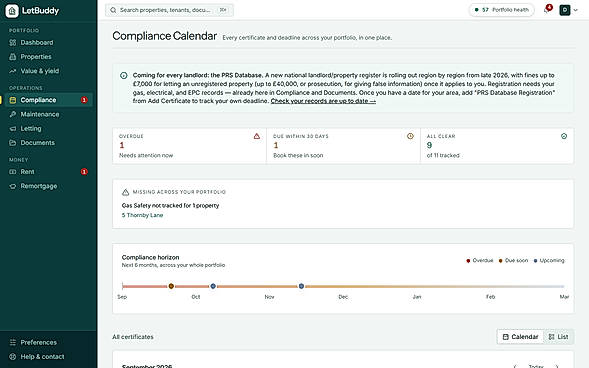Viewport: 589px width, 368px height.
Task: Go to Properties in the sidebar
Action: click(x=48, y=57)
